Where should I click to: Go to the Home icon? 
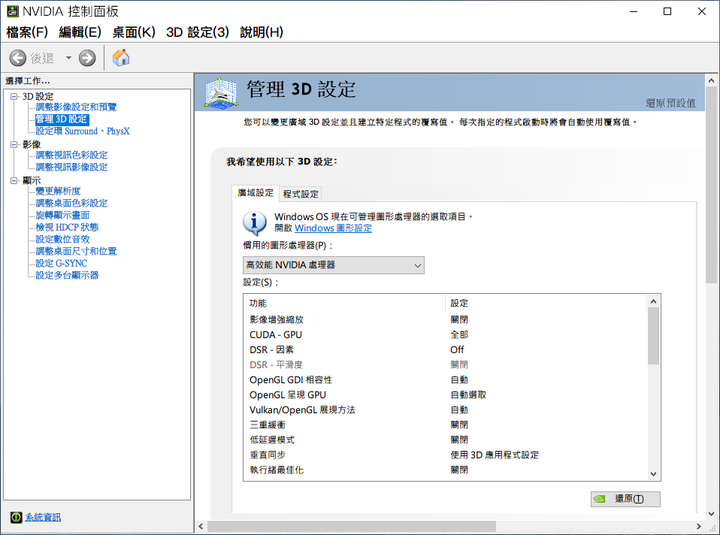tap(121, 58)
